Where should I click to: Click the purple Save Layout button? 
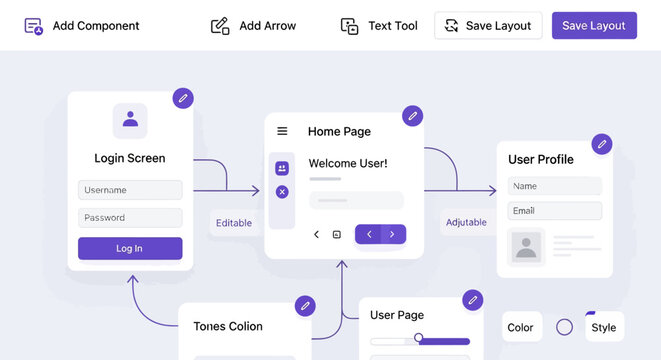pos(594,25)
